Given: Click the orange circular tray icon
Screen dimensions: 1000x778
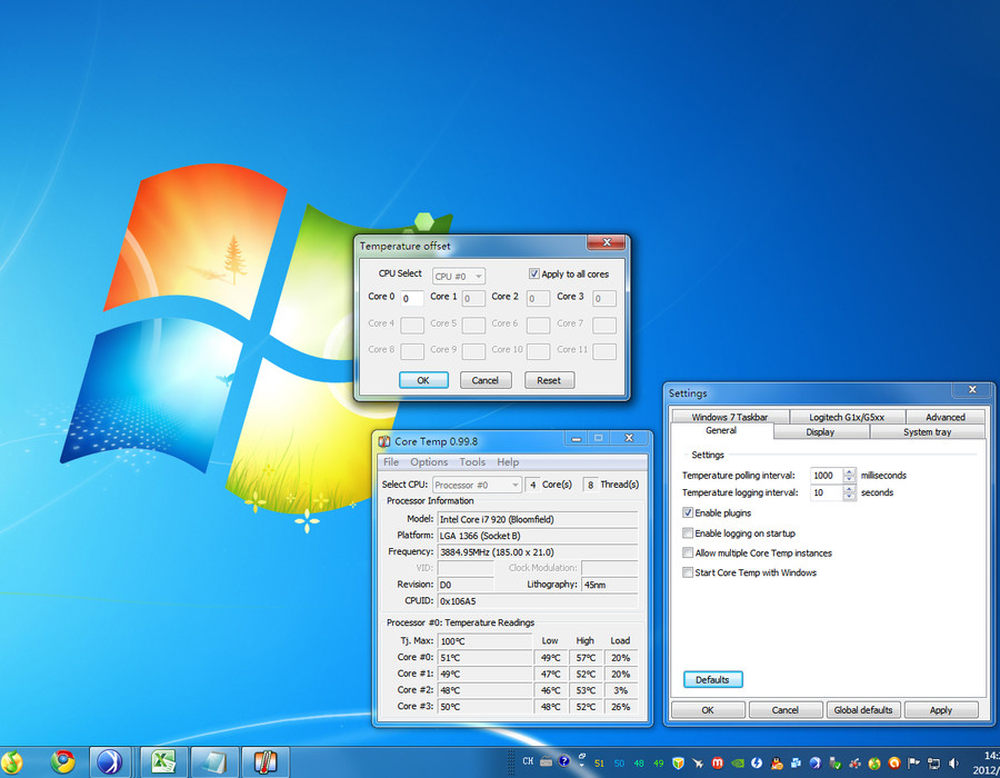Looking at the screenshot, I should point(894,763).
